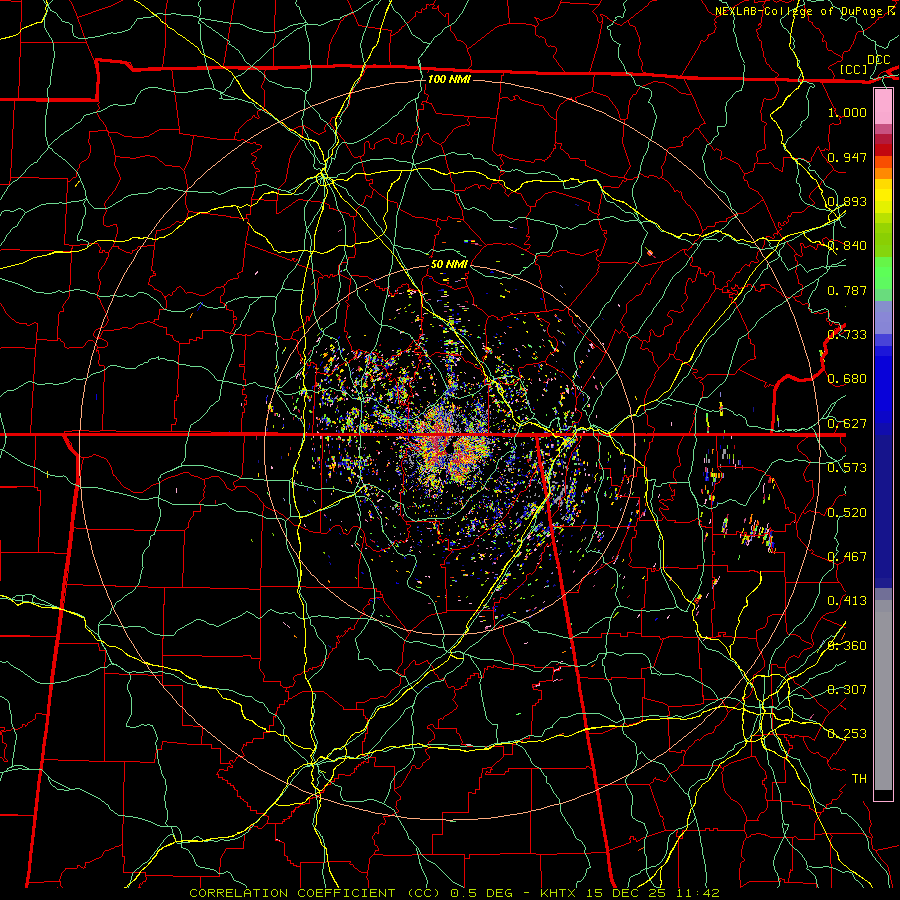Click the 100 NMI range ring label
Image resolution: width=900 pixels, height=900 pixels.
[x=449, y=79]
